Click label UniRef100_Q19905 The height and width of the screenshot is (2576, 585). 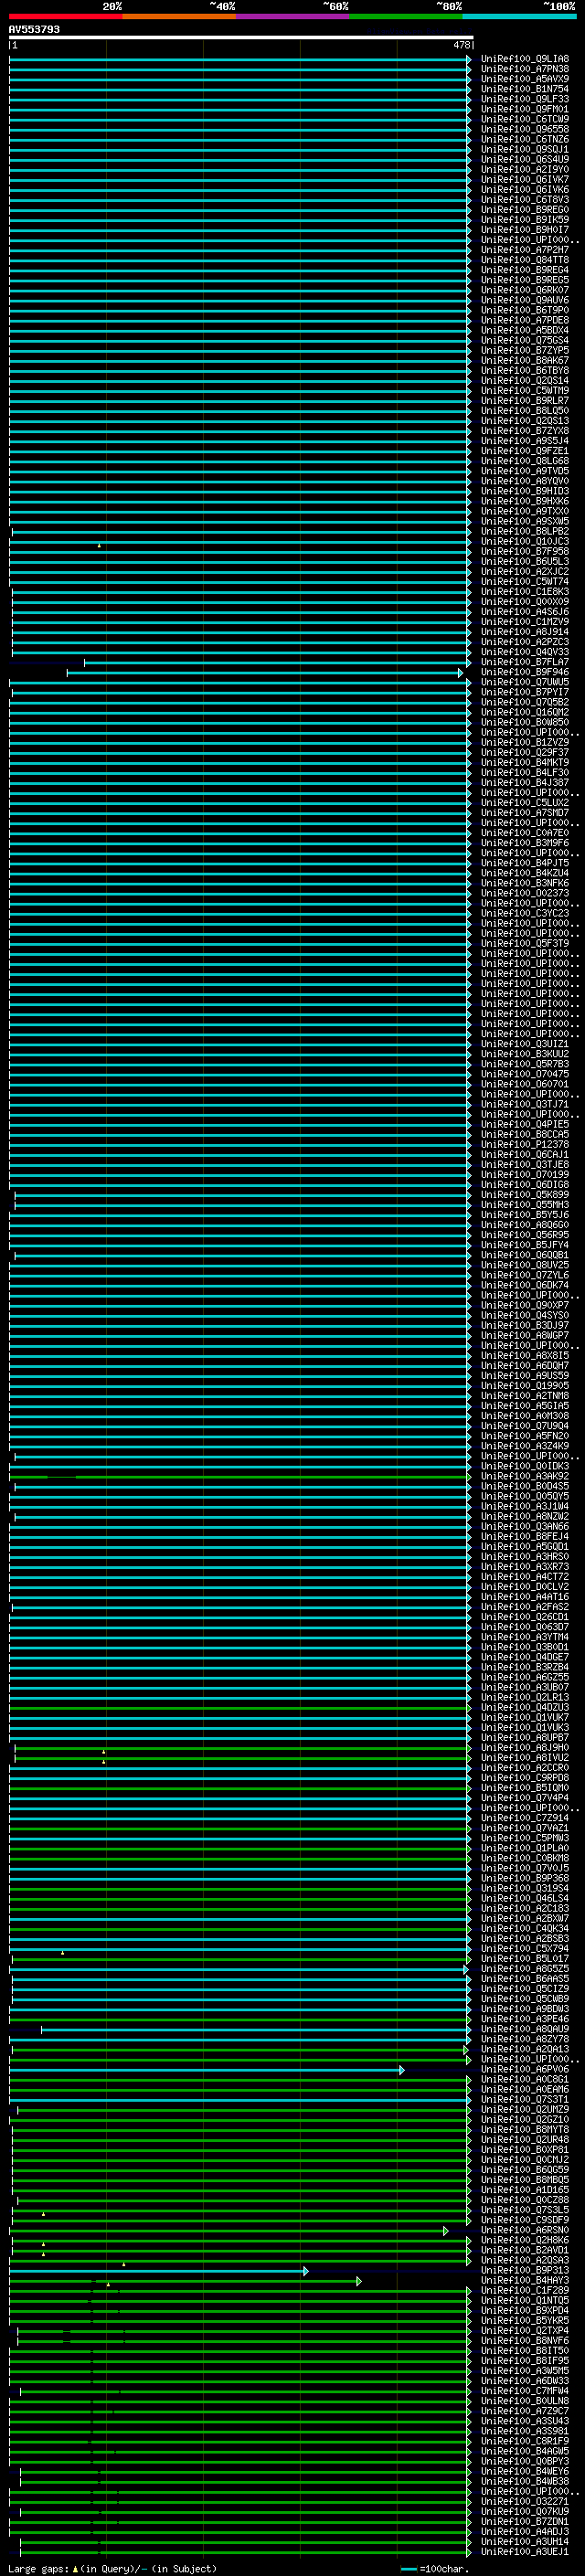525,1385
